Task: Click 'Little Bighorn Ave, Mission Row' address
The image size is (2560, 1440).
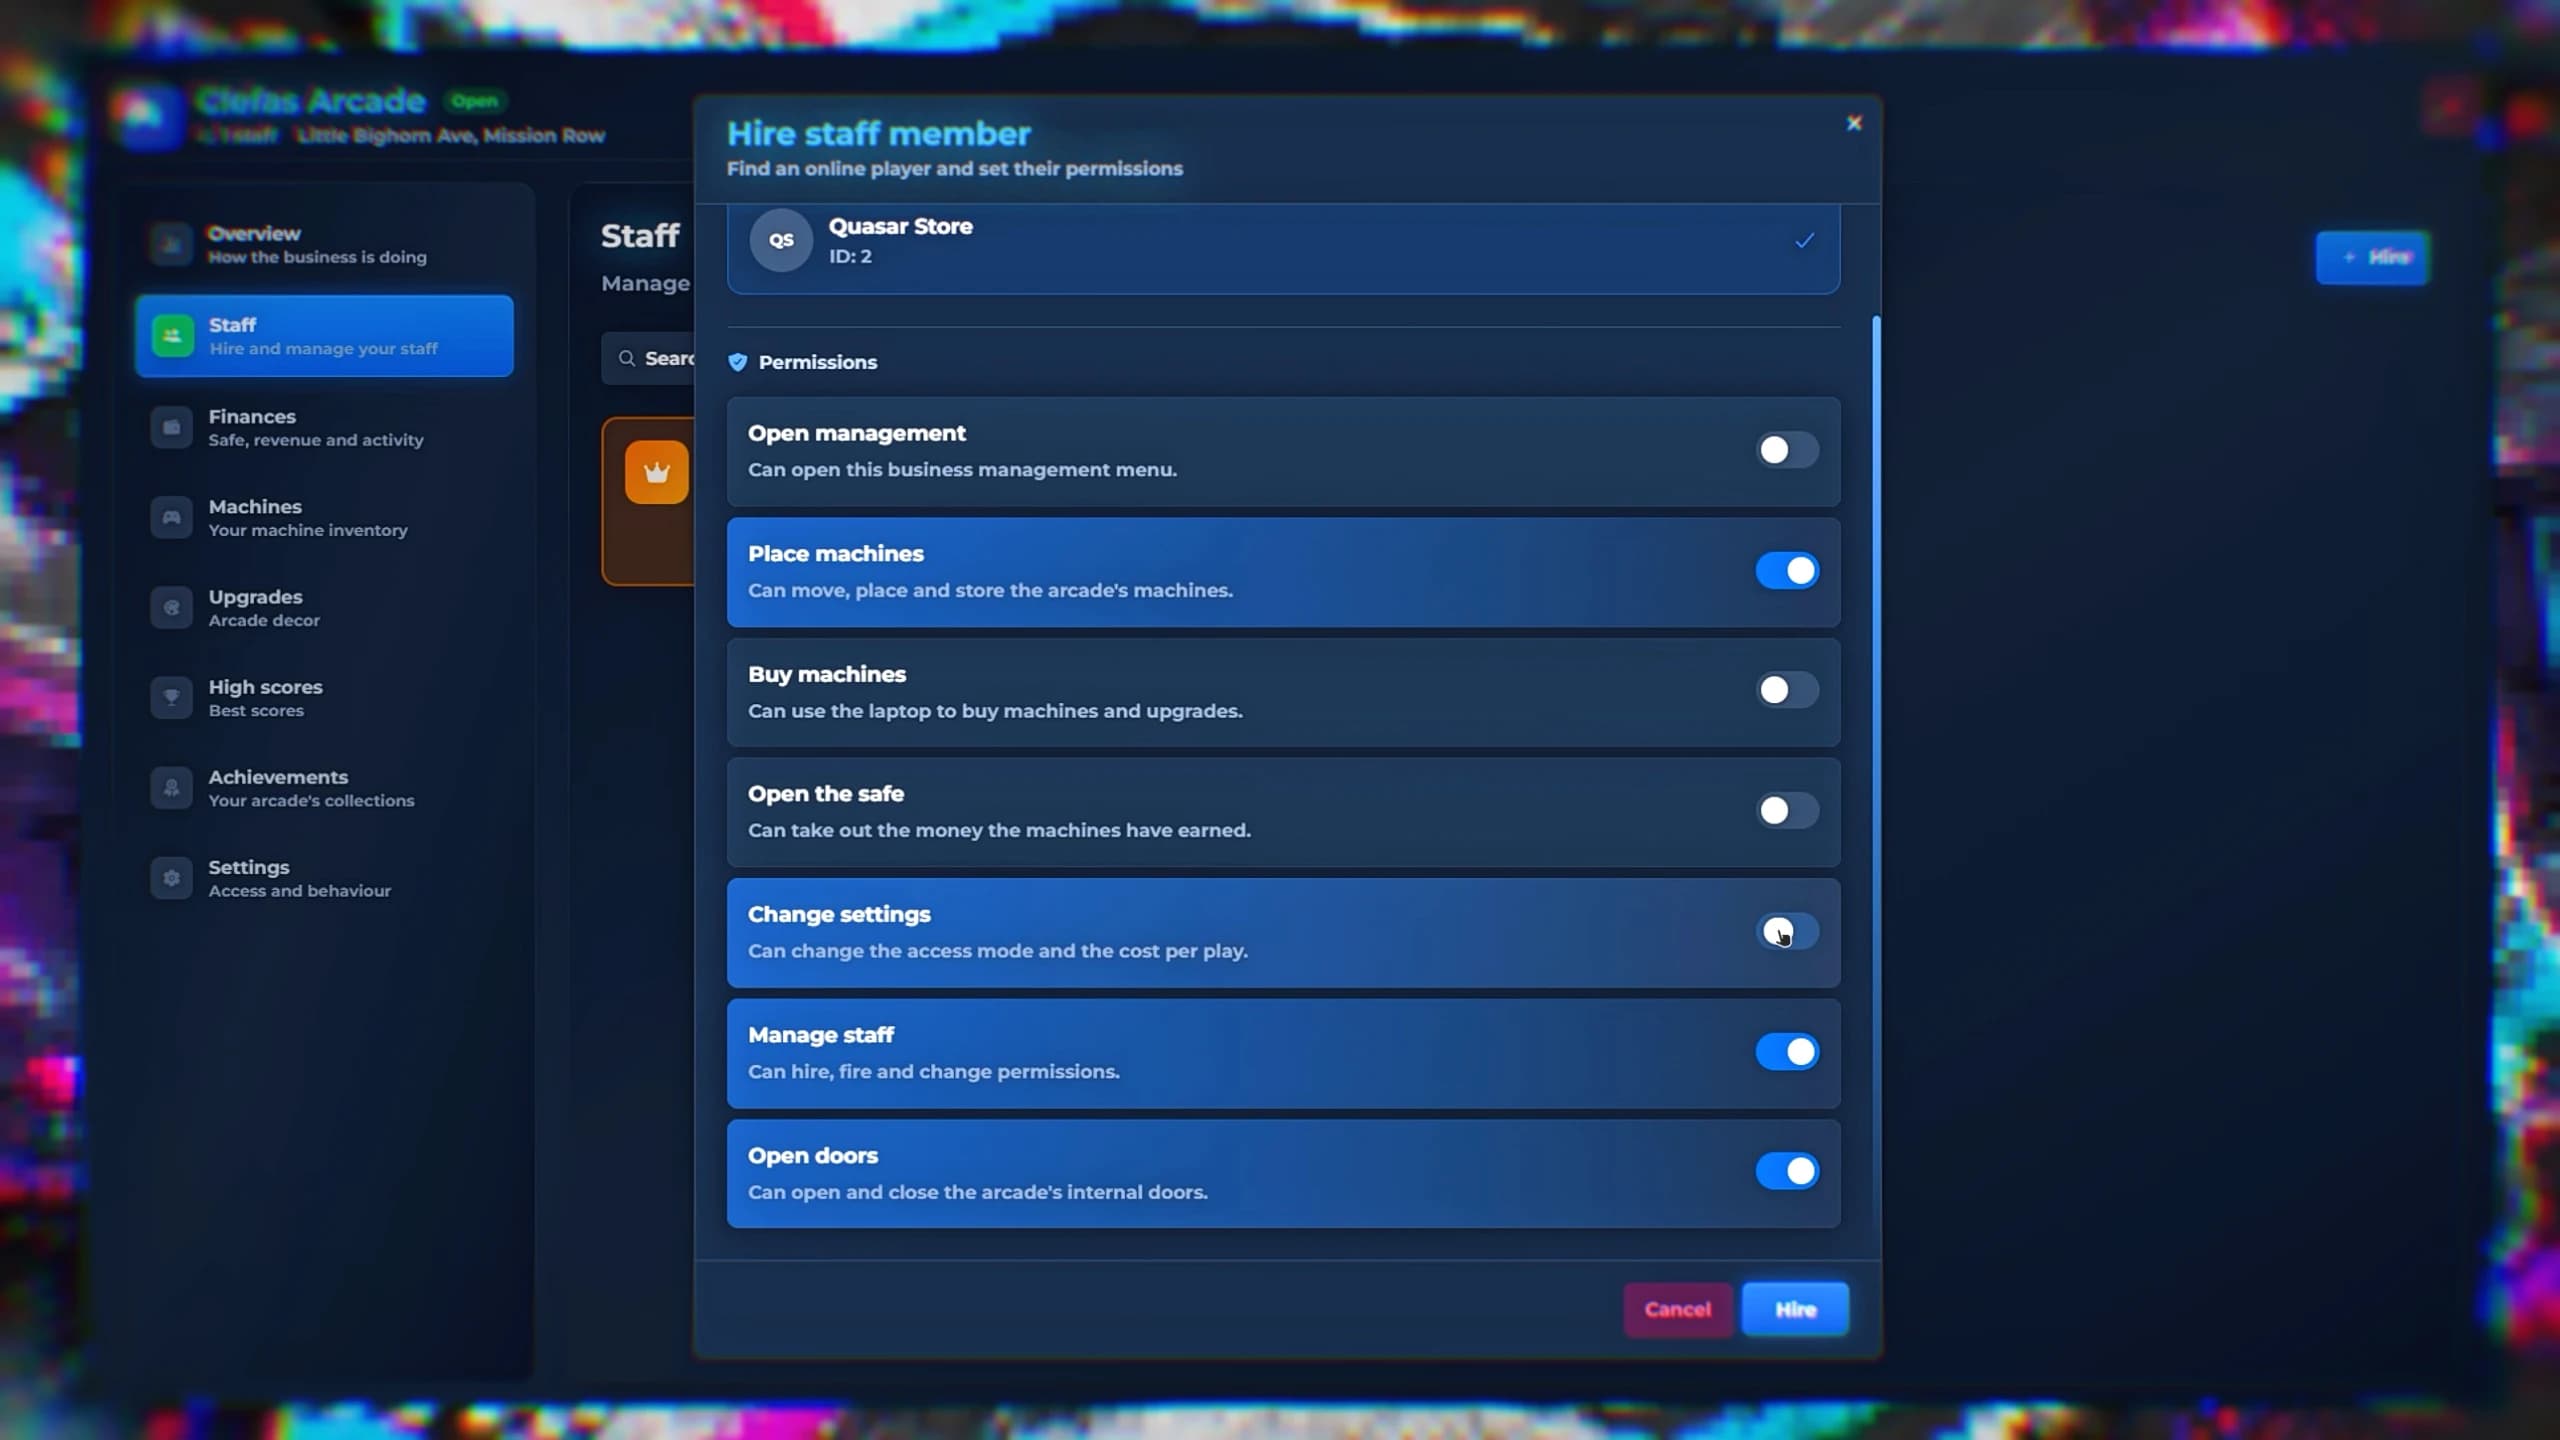Action: pyautogui.click(x=451, y=136)
